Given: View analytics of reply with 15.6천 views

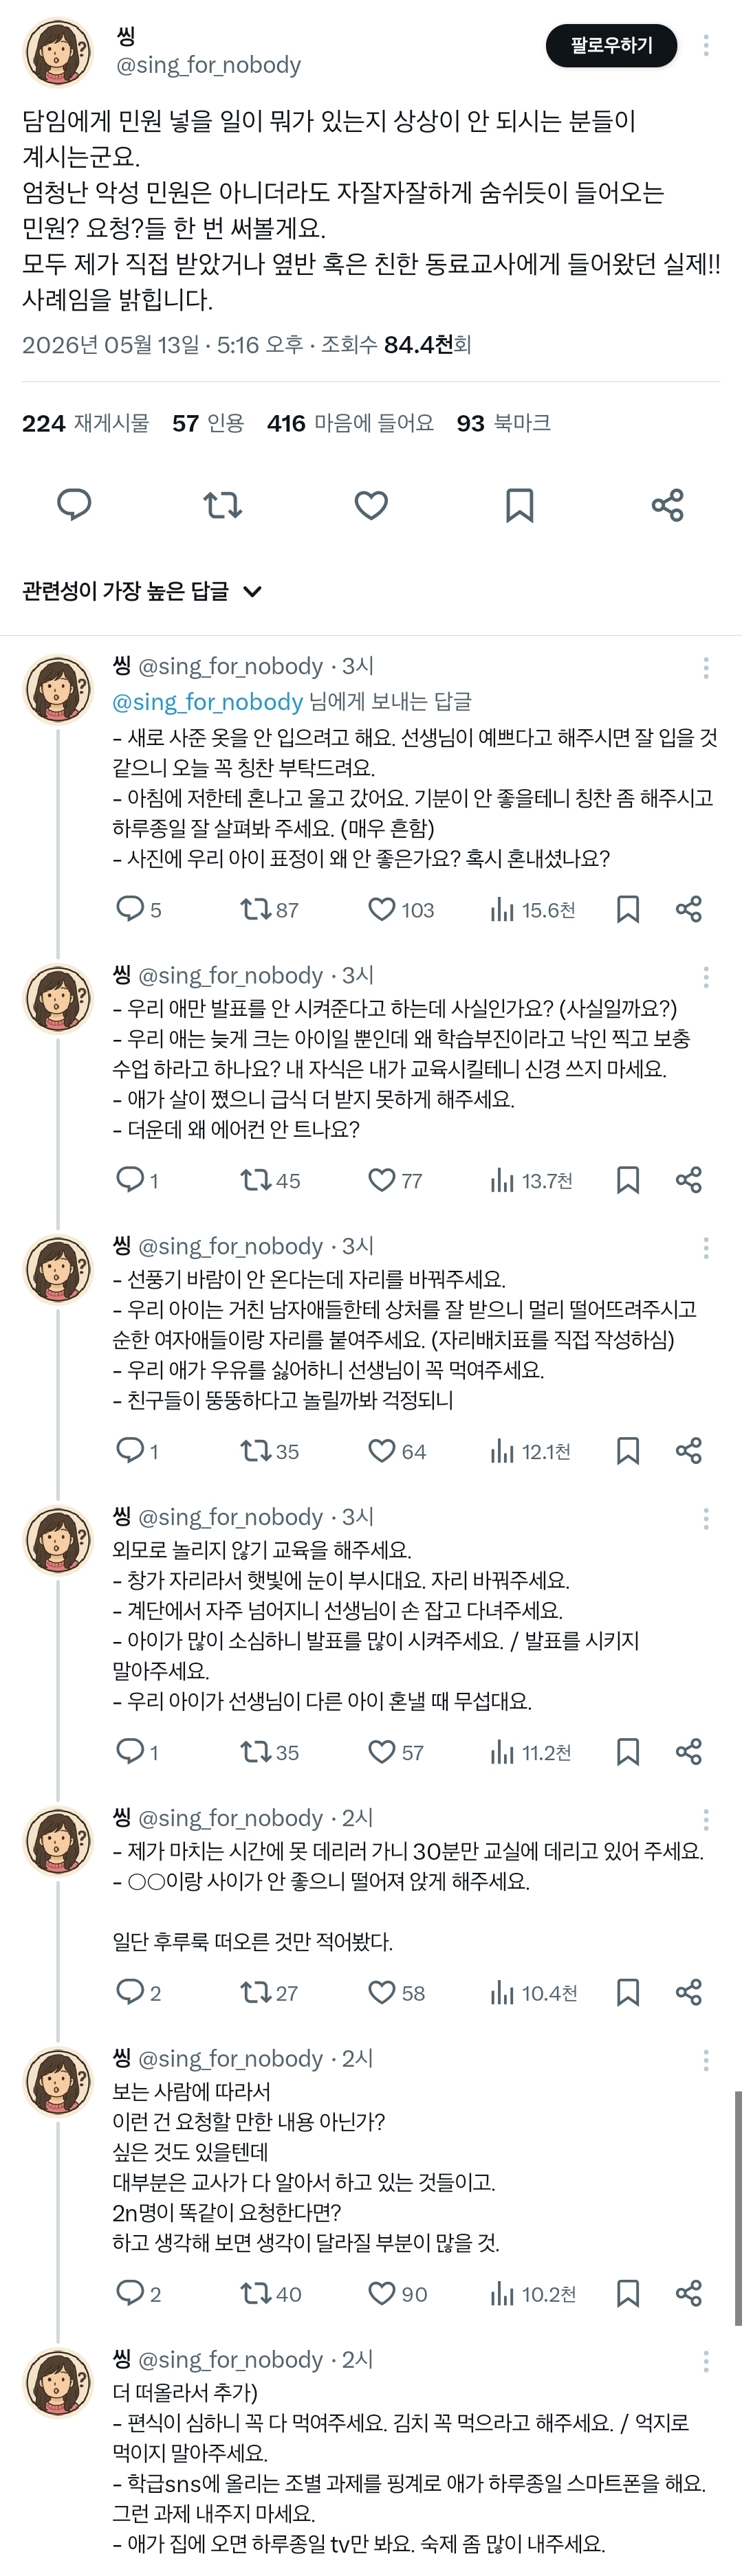Looking at the screenshot, I should [532, 909].
